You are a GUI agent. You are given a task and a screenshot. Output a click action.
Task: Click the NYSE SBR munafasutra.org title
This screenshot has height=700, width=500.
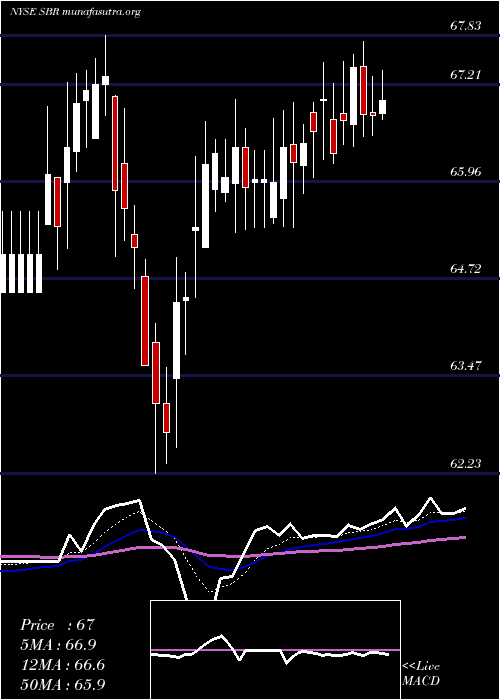75,12
